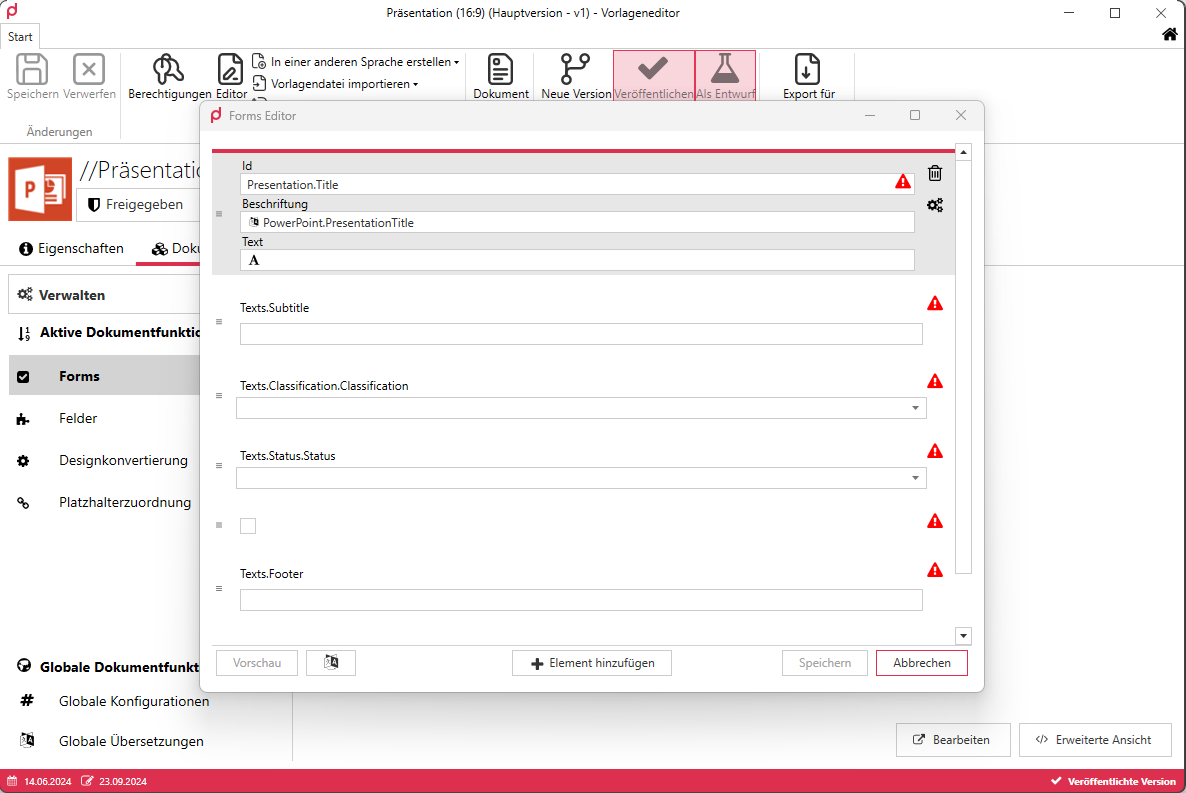Viewport: 1186px width, 793px height.
Task: Click the Text input field
Action: (577, 260)
